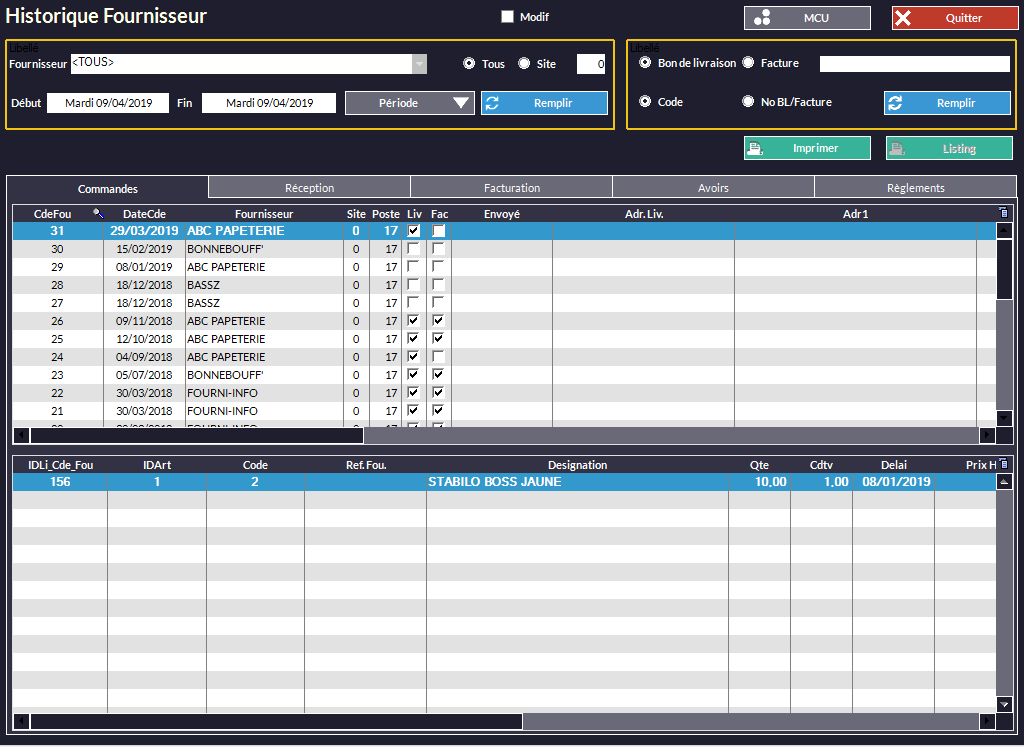
Task: Open the Commandes table options icon
Action: pyautogui.click(x=1004, y=212)
